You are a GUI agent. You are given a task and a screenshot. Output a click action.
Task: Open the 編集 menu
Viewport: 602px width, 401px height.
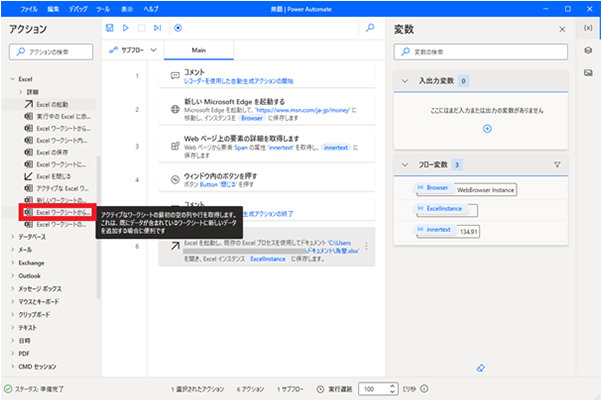53,9
